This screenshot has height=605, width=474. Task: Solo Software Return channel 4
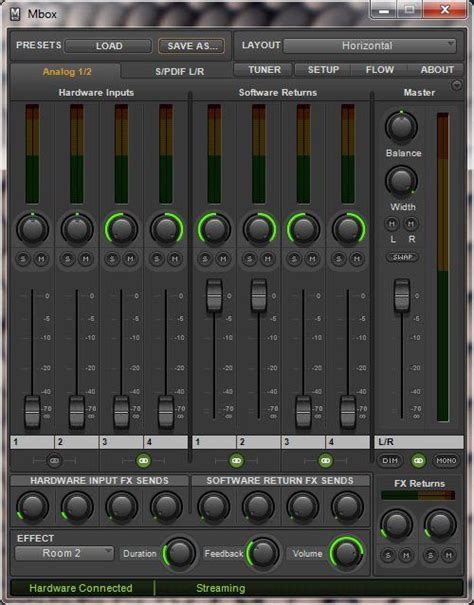click(x=339, y=259)
